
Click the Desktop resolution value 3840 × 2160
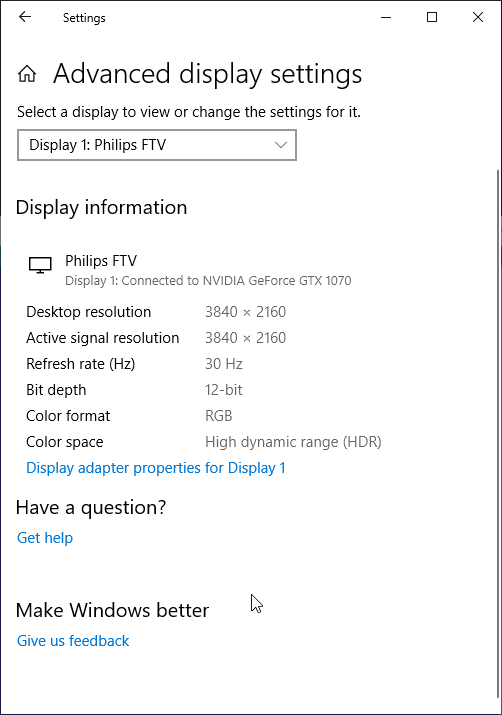245,312
